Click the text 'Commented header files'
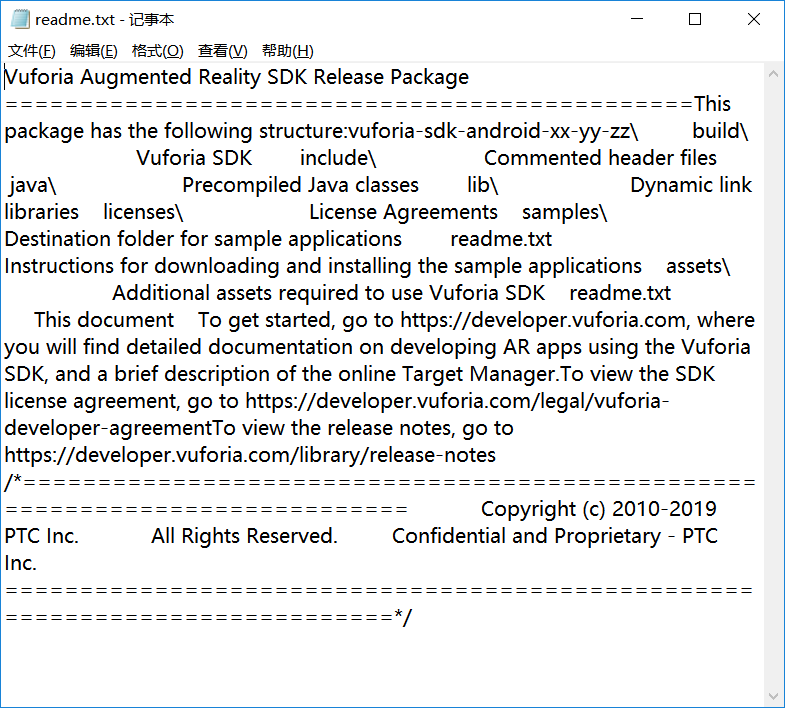 [x=600, y=158]
